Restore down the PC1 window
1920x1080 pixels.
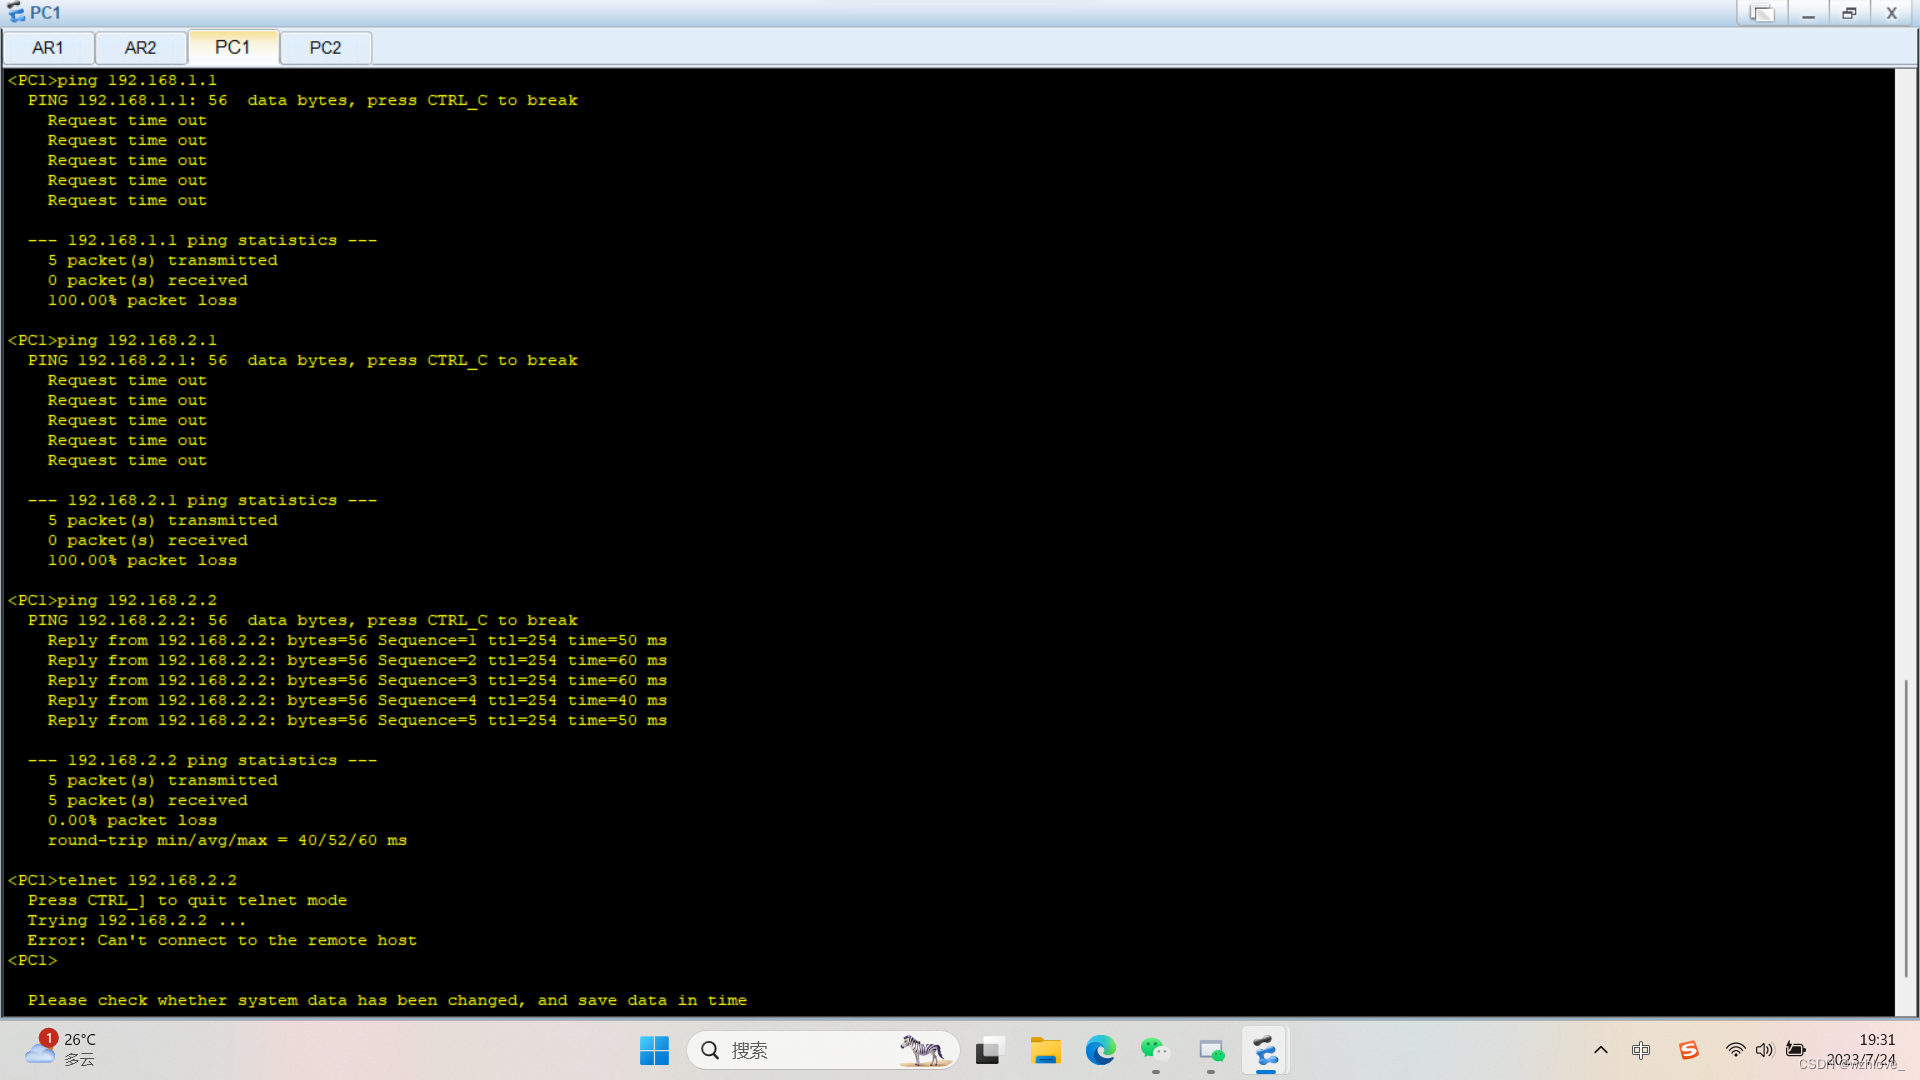[x=1849, y=13]
